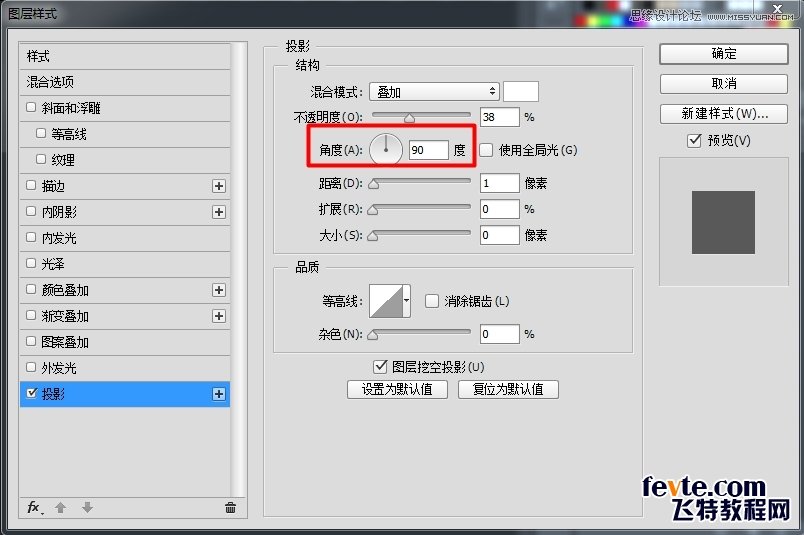Click 新建样式(W)... button
The image size is (804, 535).
pos(723,113)
